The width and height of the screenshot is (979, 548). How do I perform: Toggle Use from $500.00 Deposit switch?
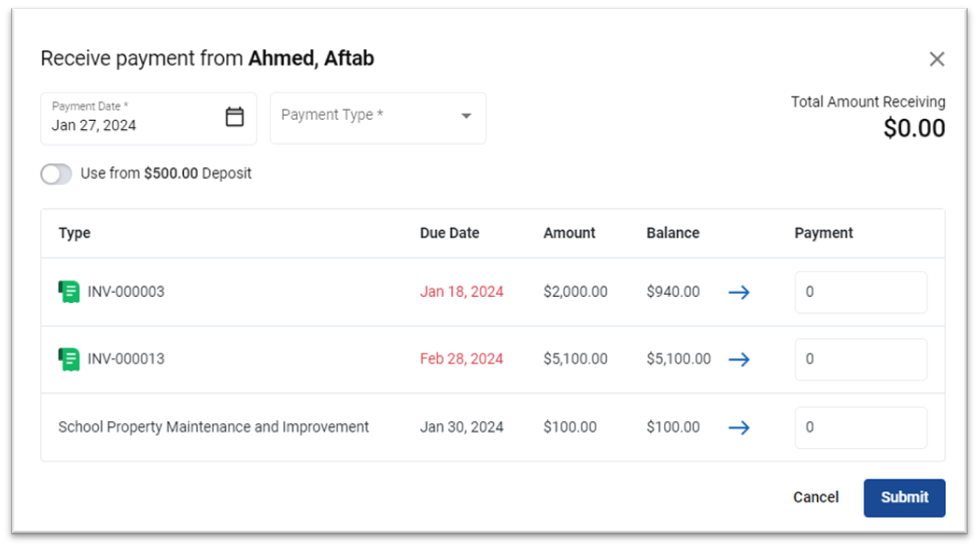coord(56,174)
